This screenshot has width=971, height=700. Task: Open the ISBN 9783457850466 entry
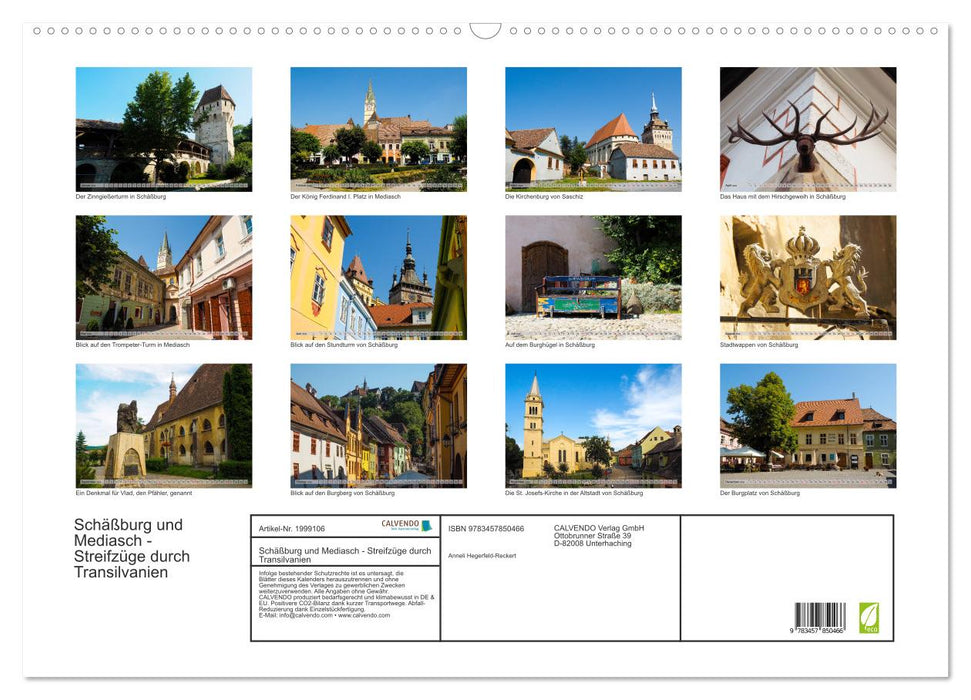[x=485, y=528]
